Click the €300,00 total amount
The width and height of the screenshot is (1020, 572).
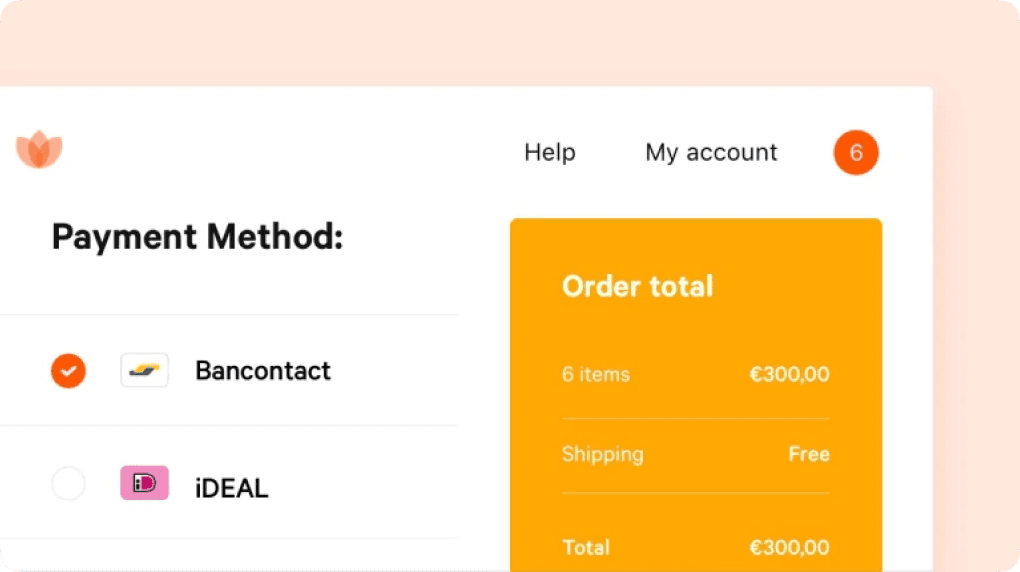click(x=789, y=547)
